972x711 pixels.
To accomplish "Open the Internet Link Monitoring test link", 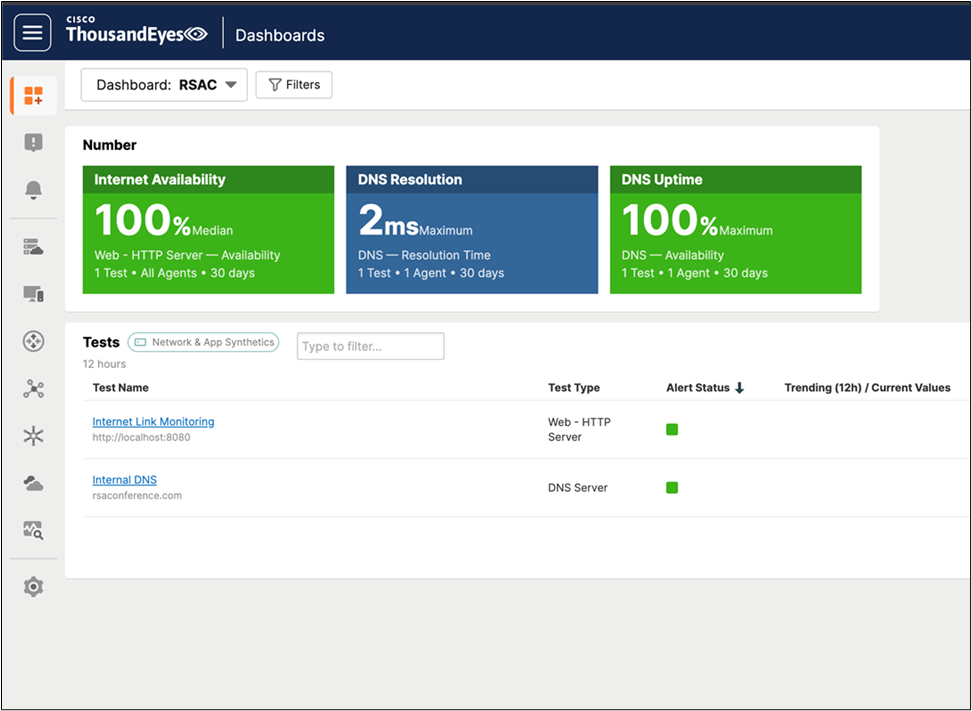I will (153, 422).
